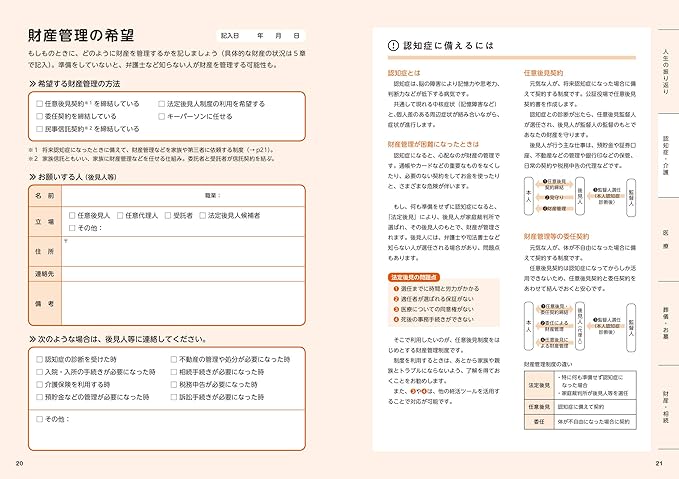Tick 預貯金などの管理が必要になった時

point(39,397)
